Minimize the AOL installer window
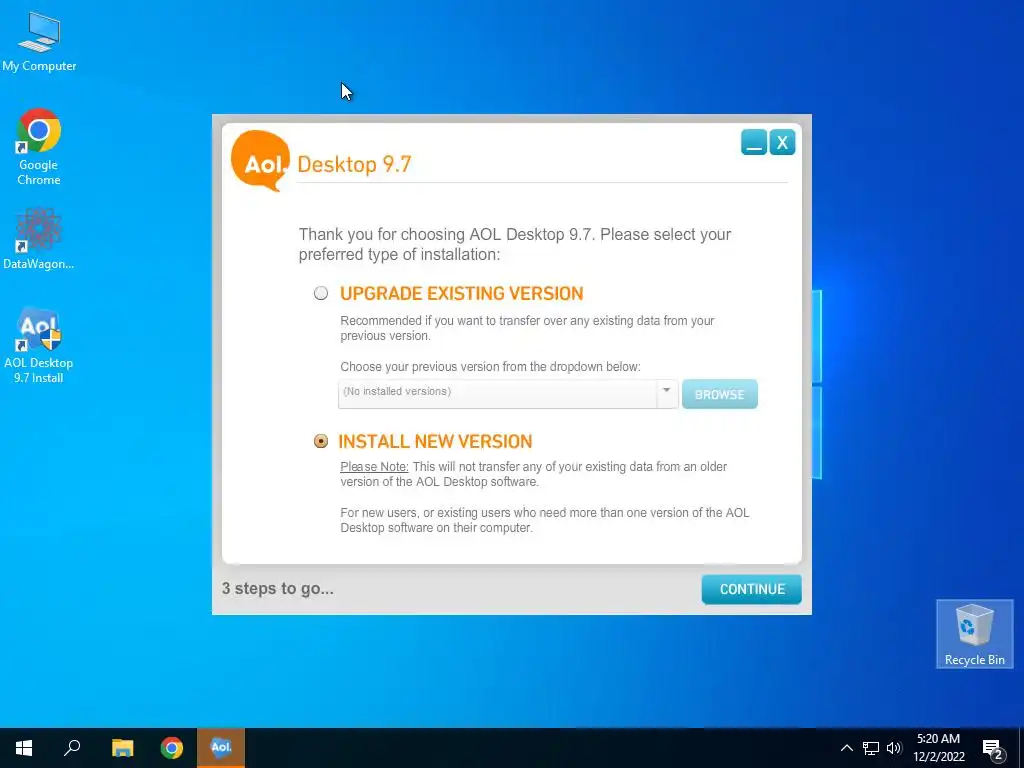This screenshot has height=768, width=1024. point(754,142)
